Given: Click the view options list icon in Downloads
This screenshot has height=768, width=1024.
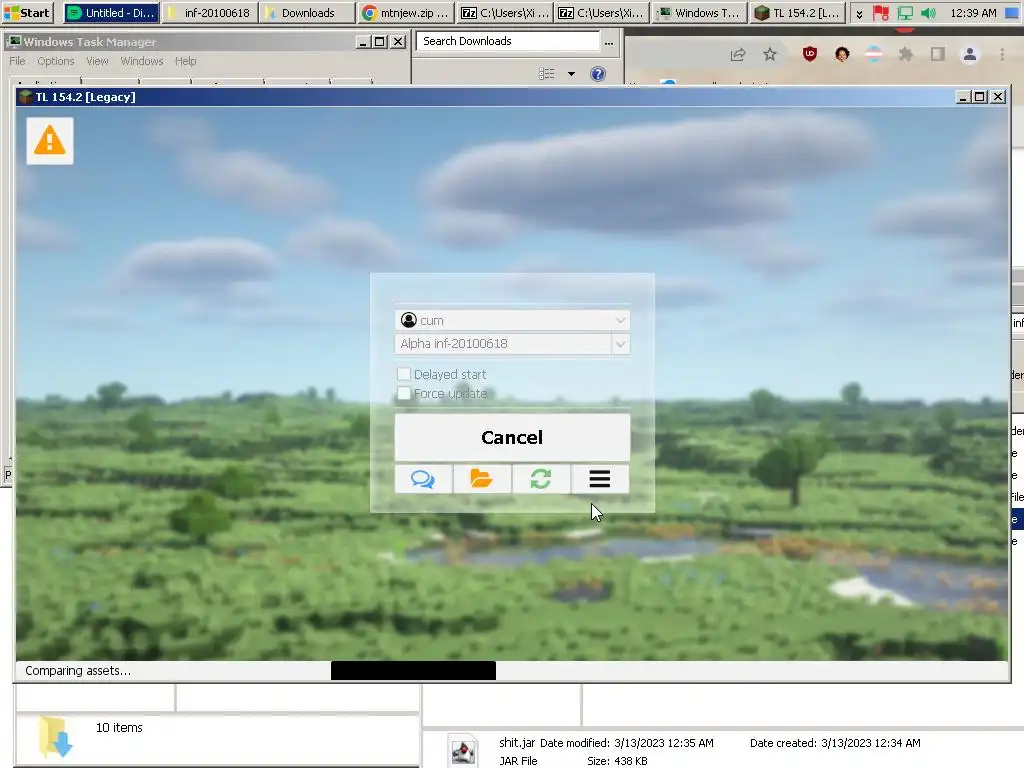Looking at the screenshot, I should (547, 74).
